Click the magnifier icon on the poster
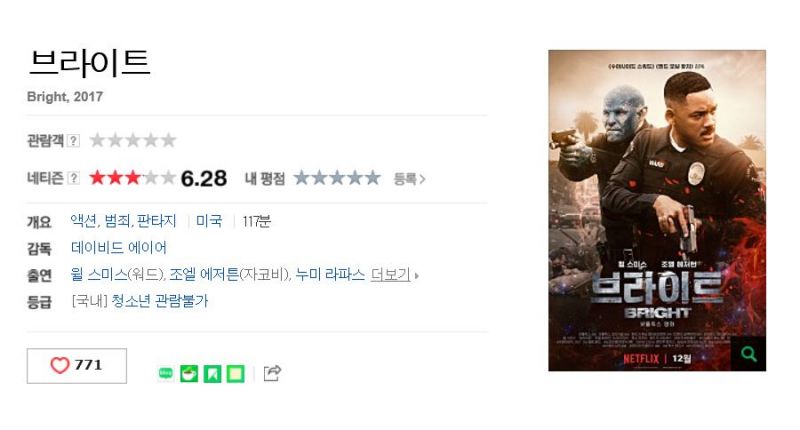Image resolution: width=800 pixels, height=430 pixels. click(x=748, y=353)
